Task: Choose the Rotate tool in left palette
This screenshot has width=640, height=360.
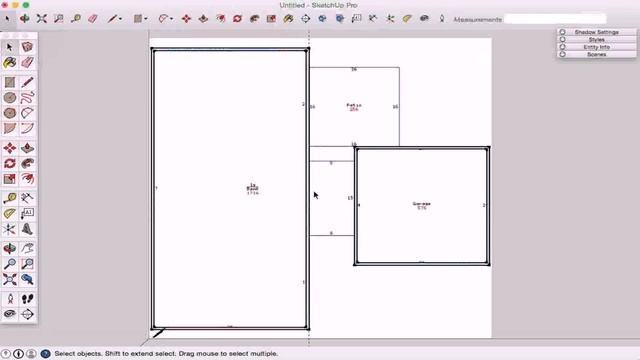Action: (x=9, y=163)
